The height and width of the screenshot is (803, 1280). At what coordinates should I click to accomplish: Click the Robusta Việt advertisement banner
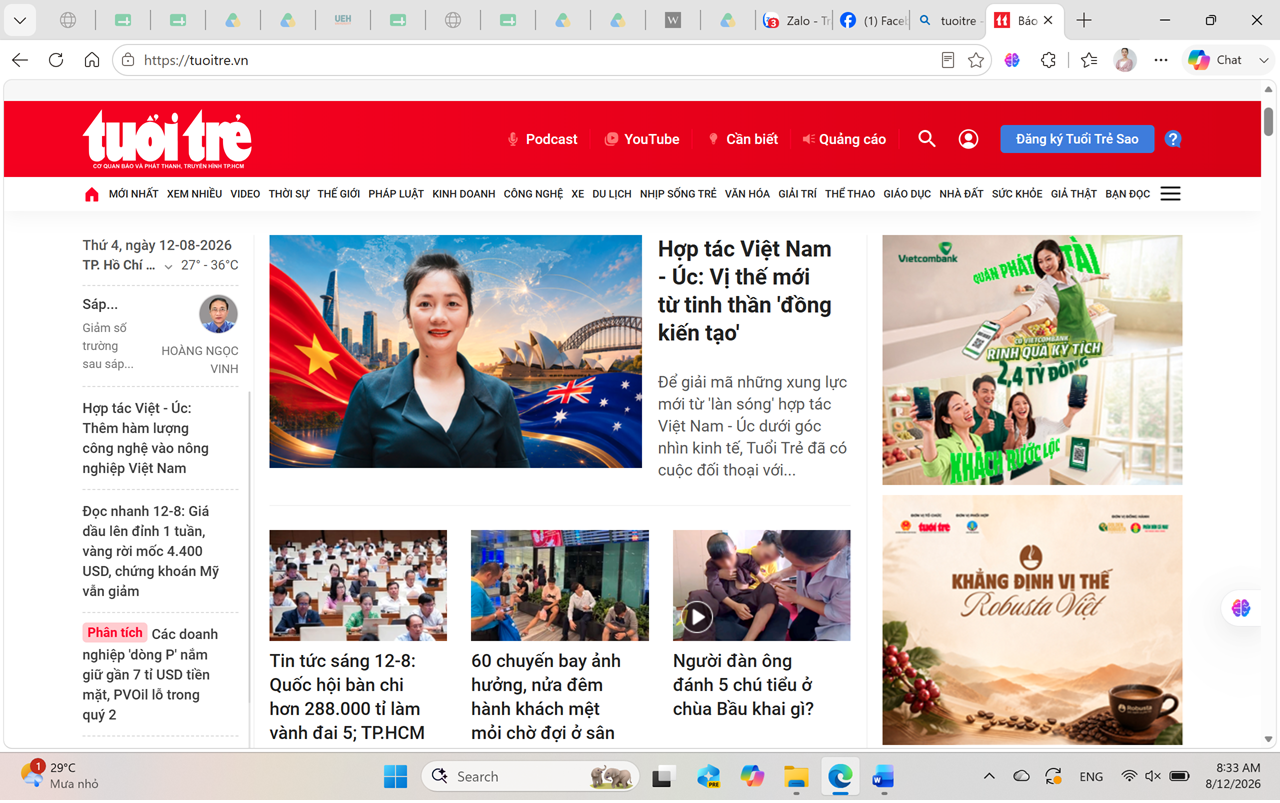click(x=1032, y=620)
